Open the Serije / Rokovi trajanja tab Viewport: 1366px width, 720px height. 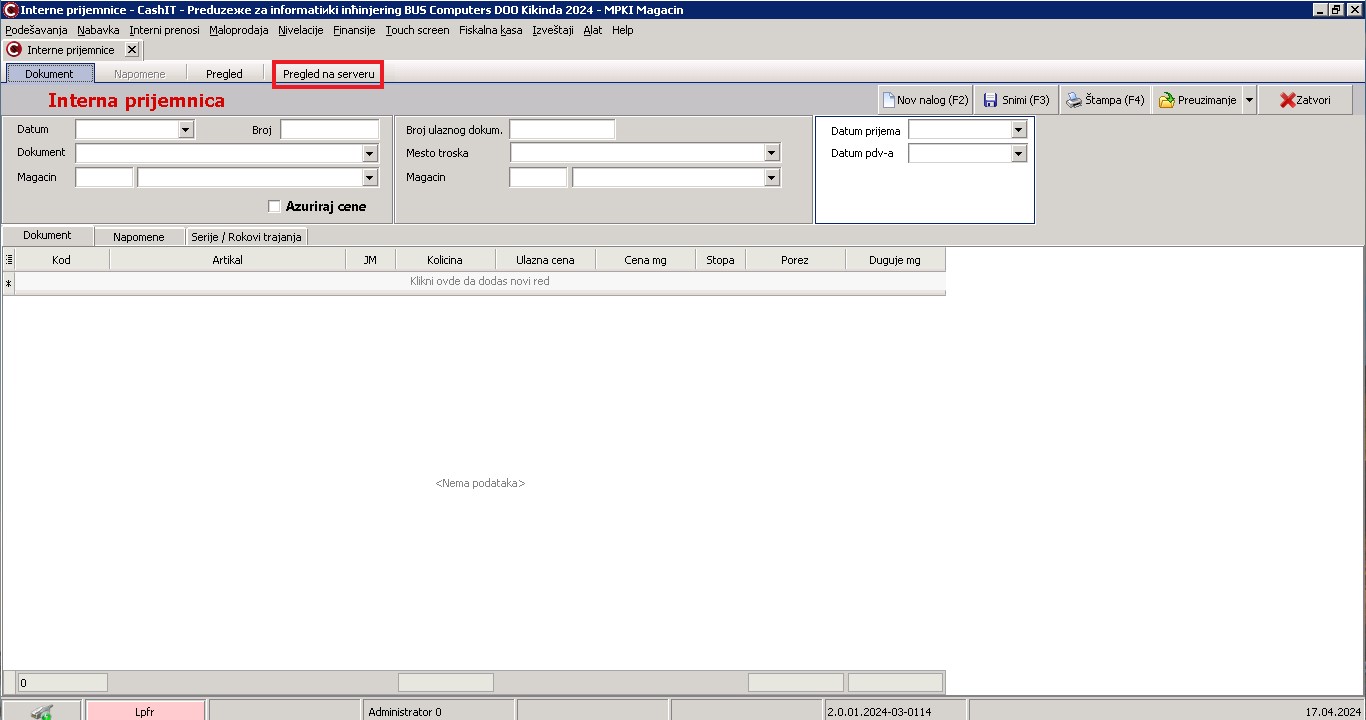247,237
